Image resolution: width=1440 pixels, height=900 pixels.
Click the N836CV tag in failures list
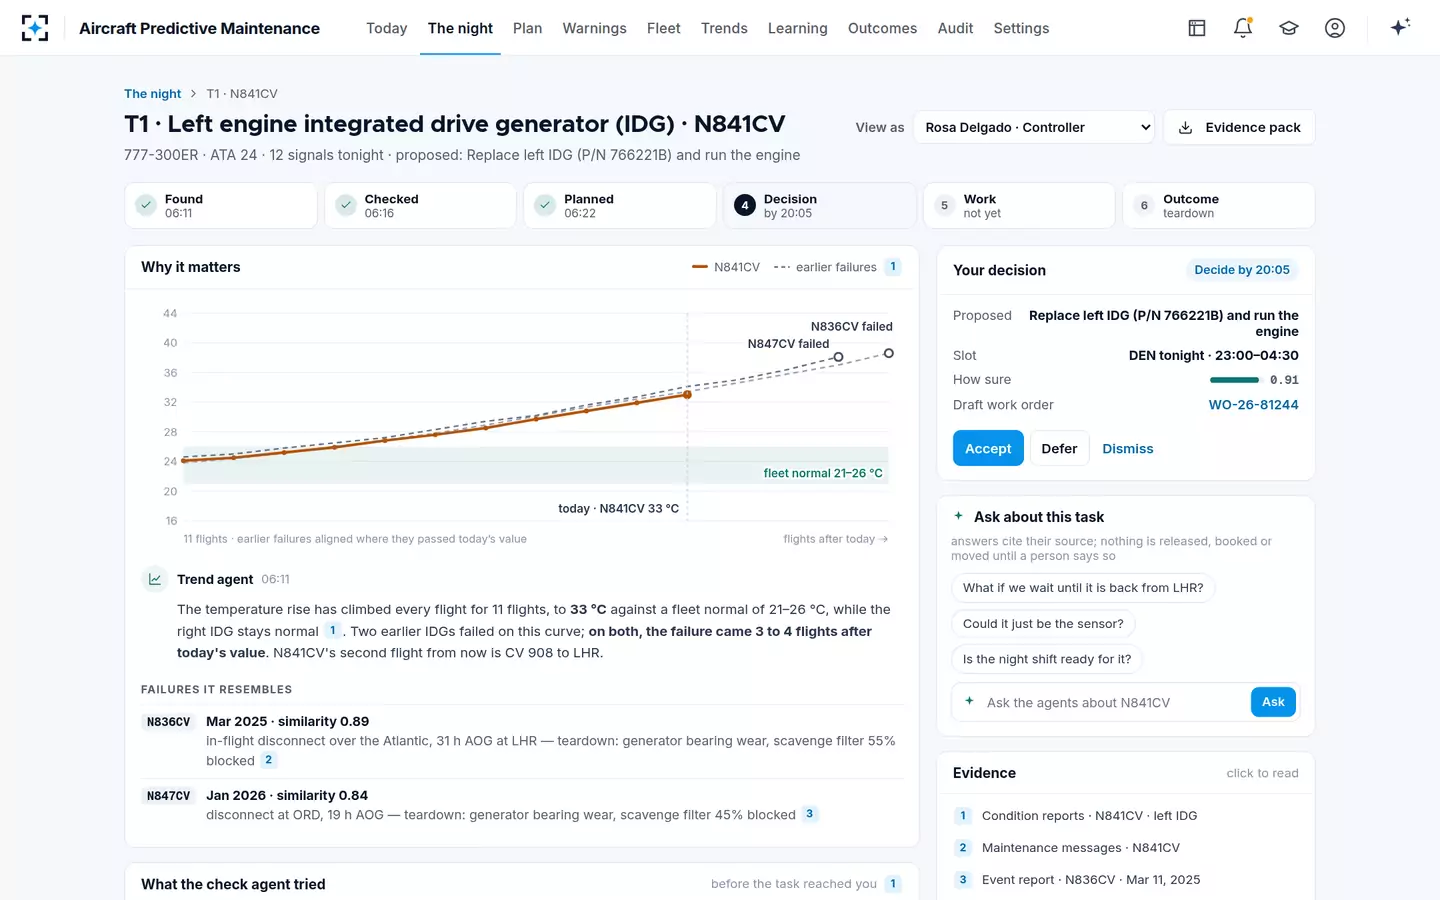(168, 722)
